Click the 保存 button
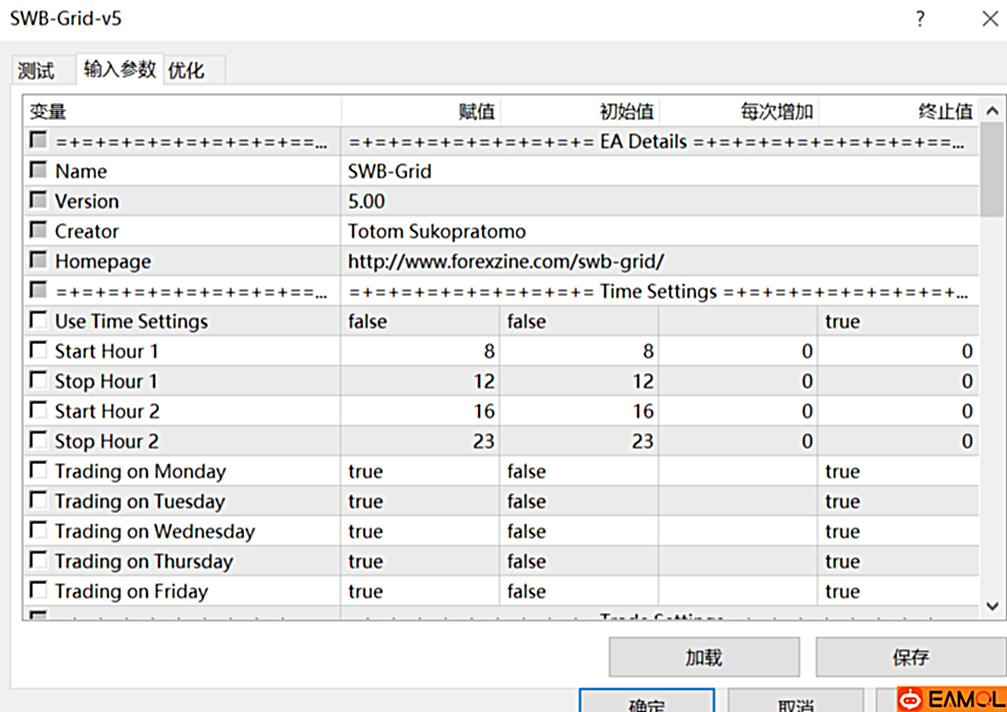Viewport: 1007px width, 712px height. [x=911, y=657]
